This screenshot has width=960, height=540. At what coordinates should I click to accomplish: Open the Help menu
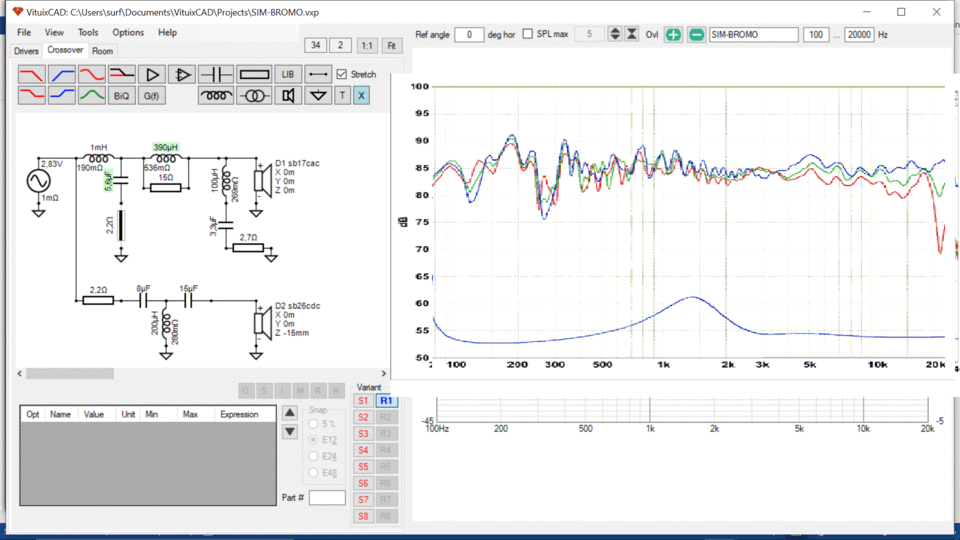click(x=167, y=32)
